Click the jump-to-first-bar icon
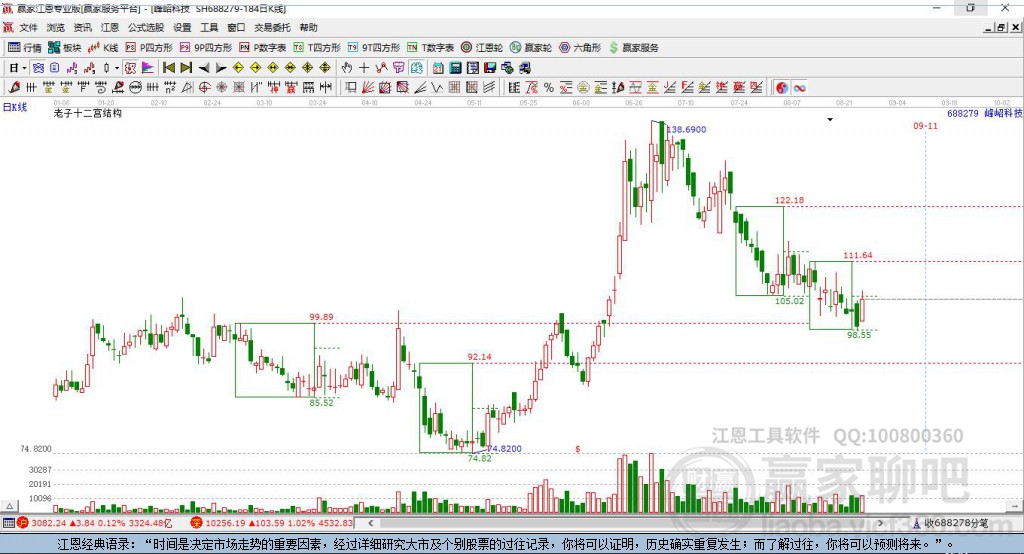1024x554 pixels. pos(168,68)
